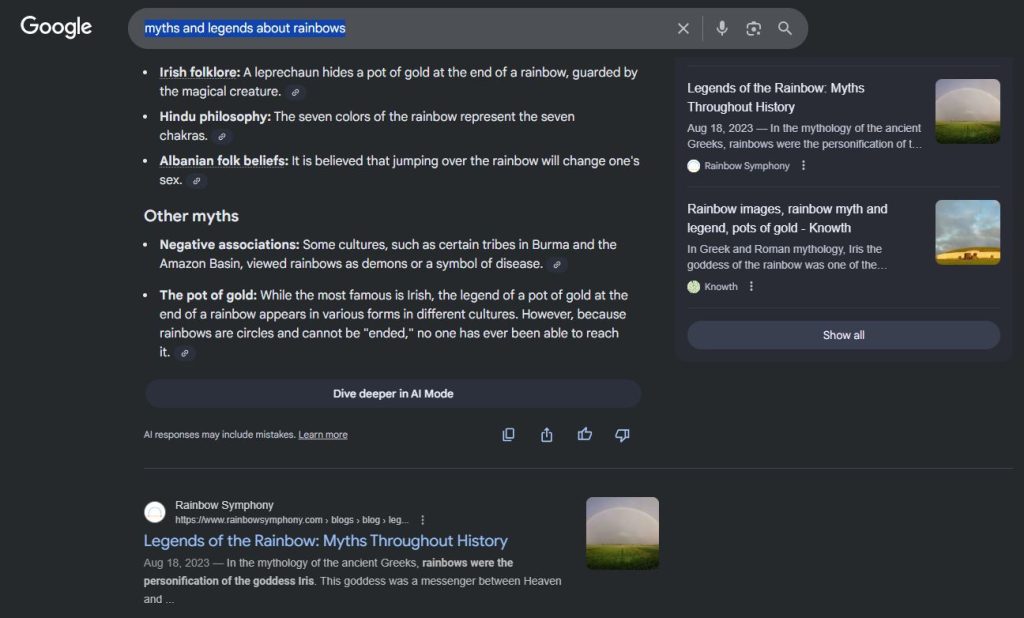The height and width of the screenshot is (618, 1024).
Task: Click 'AI responses may include mistakes.' text
Action: (219, 435)
